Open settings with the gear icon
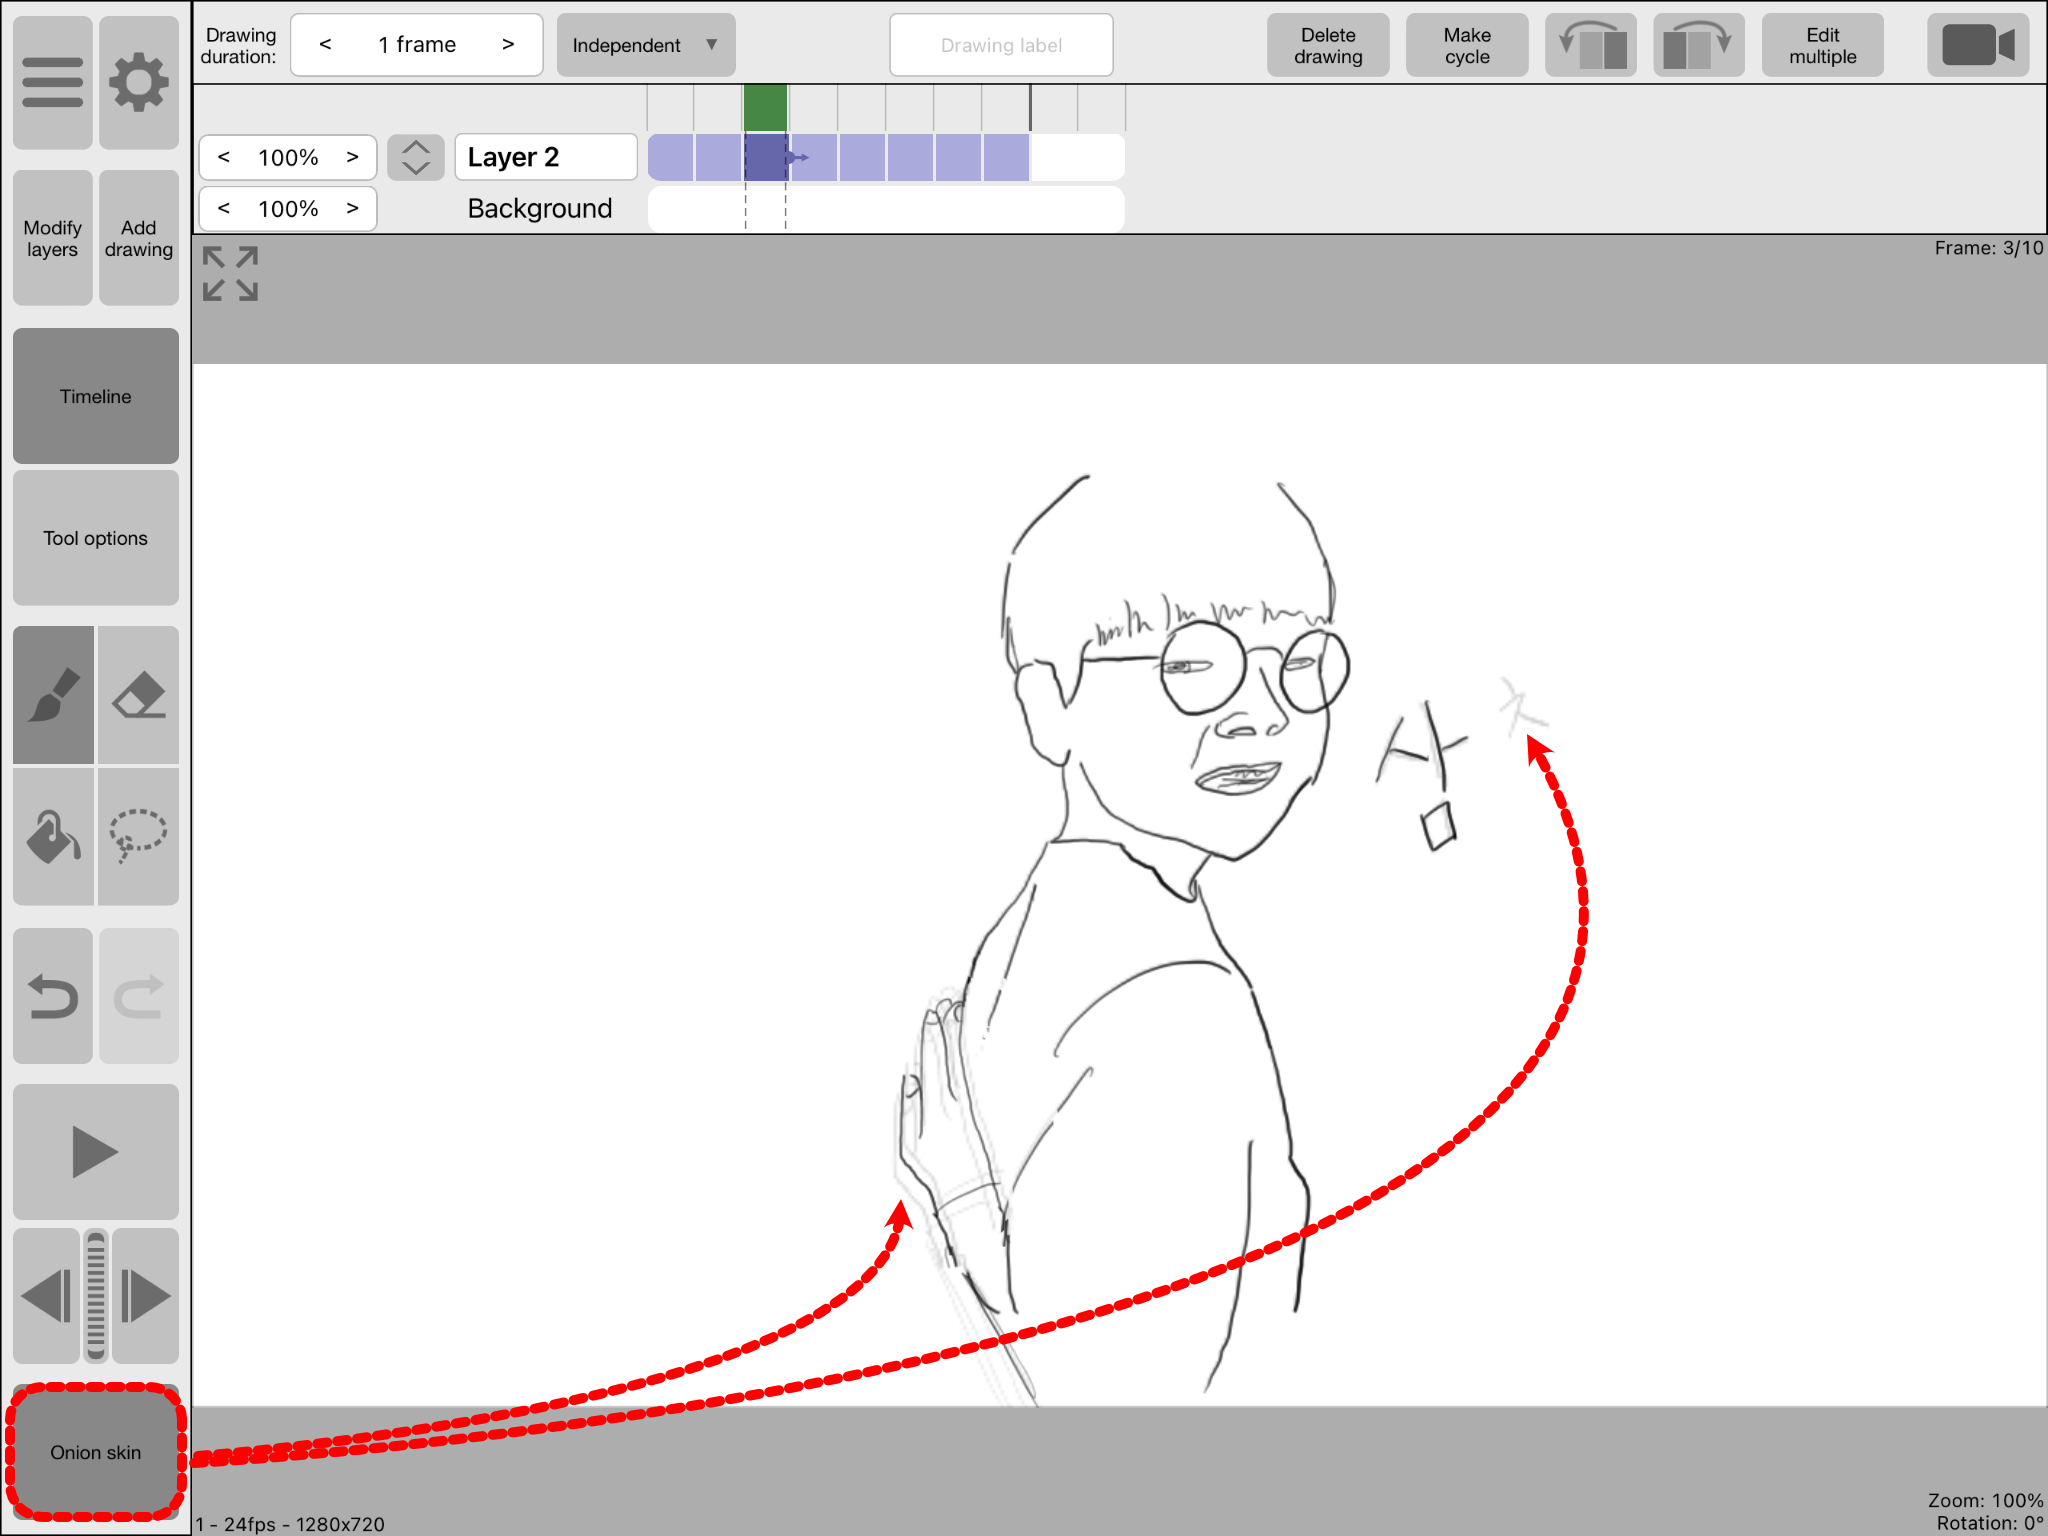Screen dimensions: 2048x1536 [139, 82]
